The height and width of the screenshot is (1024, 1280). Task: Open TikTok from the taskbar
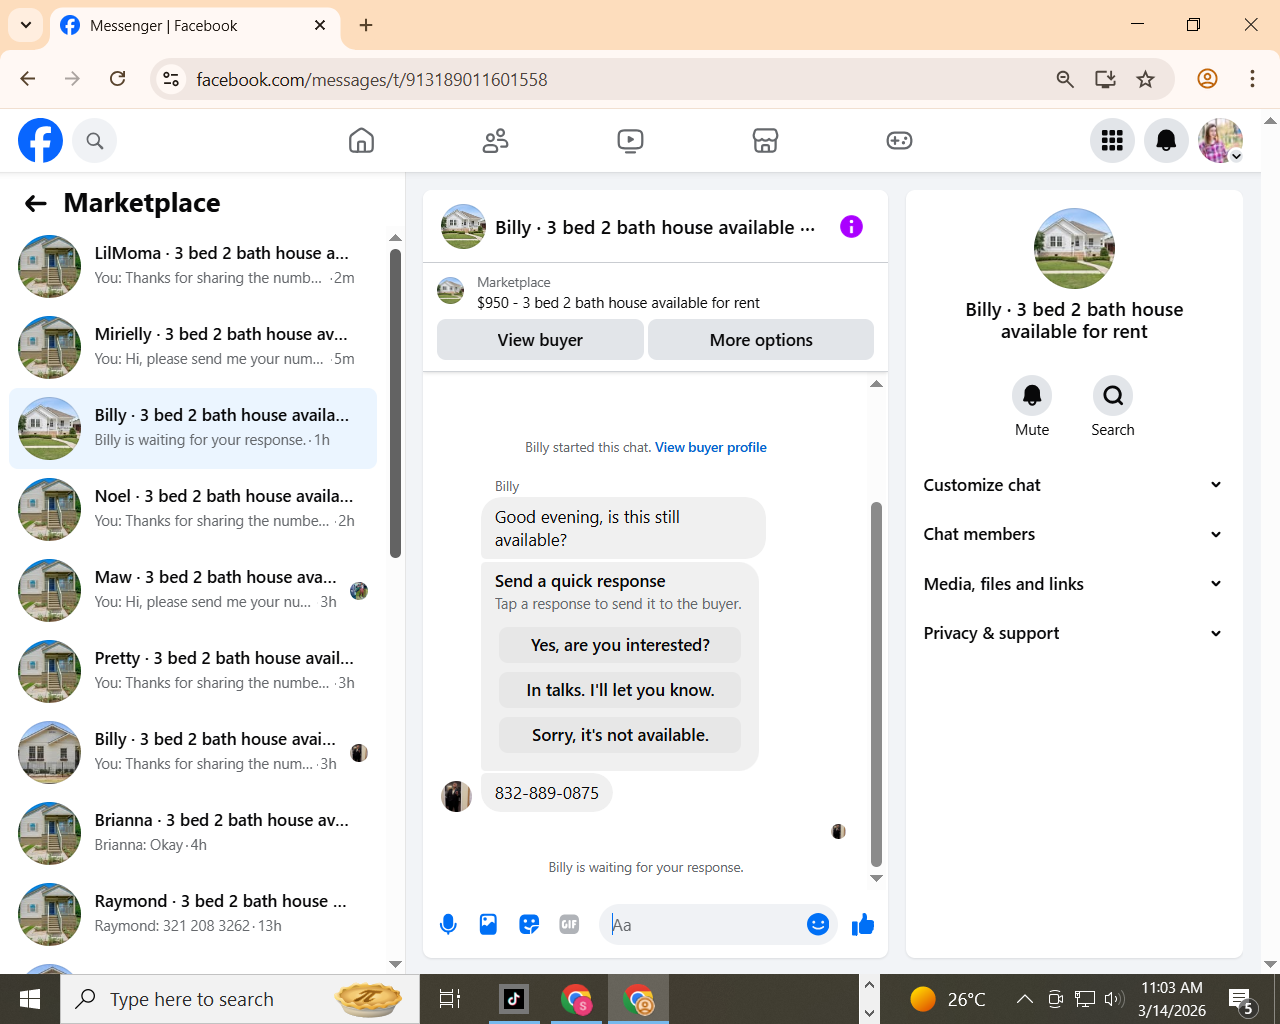(x=514, y=999)
